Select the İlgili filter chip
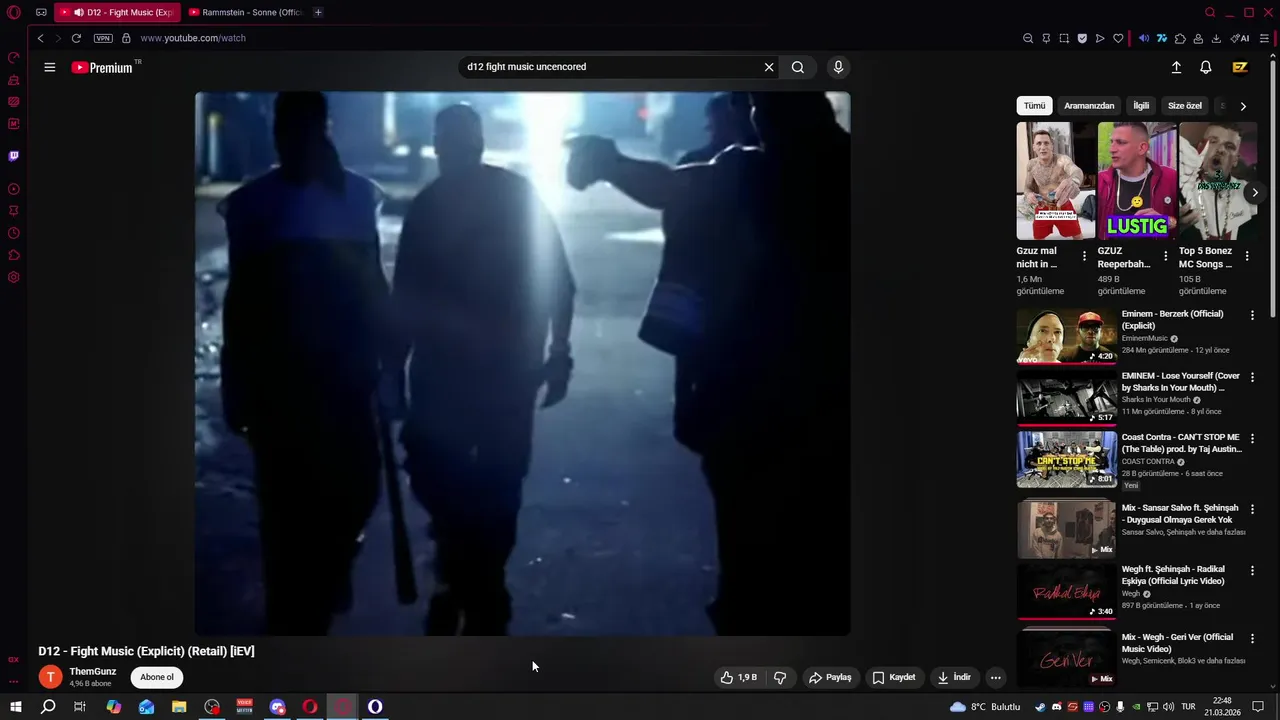The image size is (1280, 720). [1141, 105]
